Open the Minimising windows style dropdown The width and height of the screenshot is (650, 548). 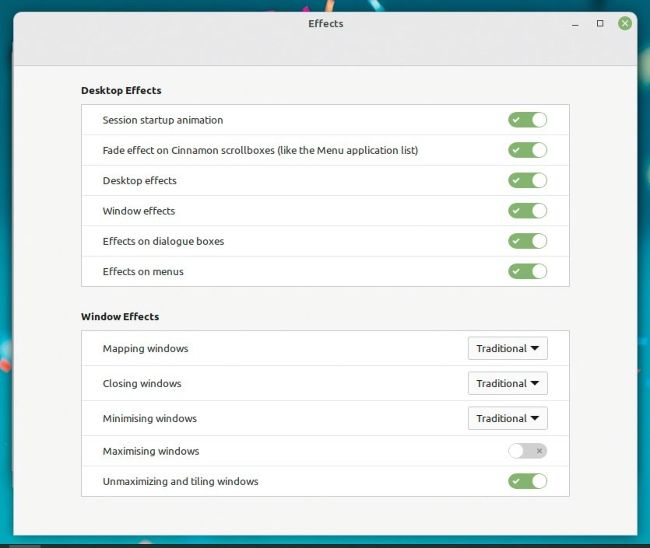click(507, 419)
